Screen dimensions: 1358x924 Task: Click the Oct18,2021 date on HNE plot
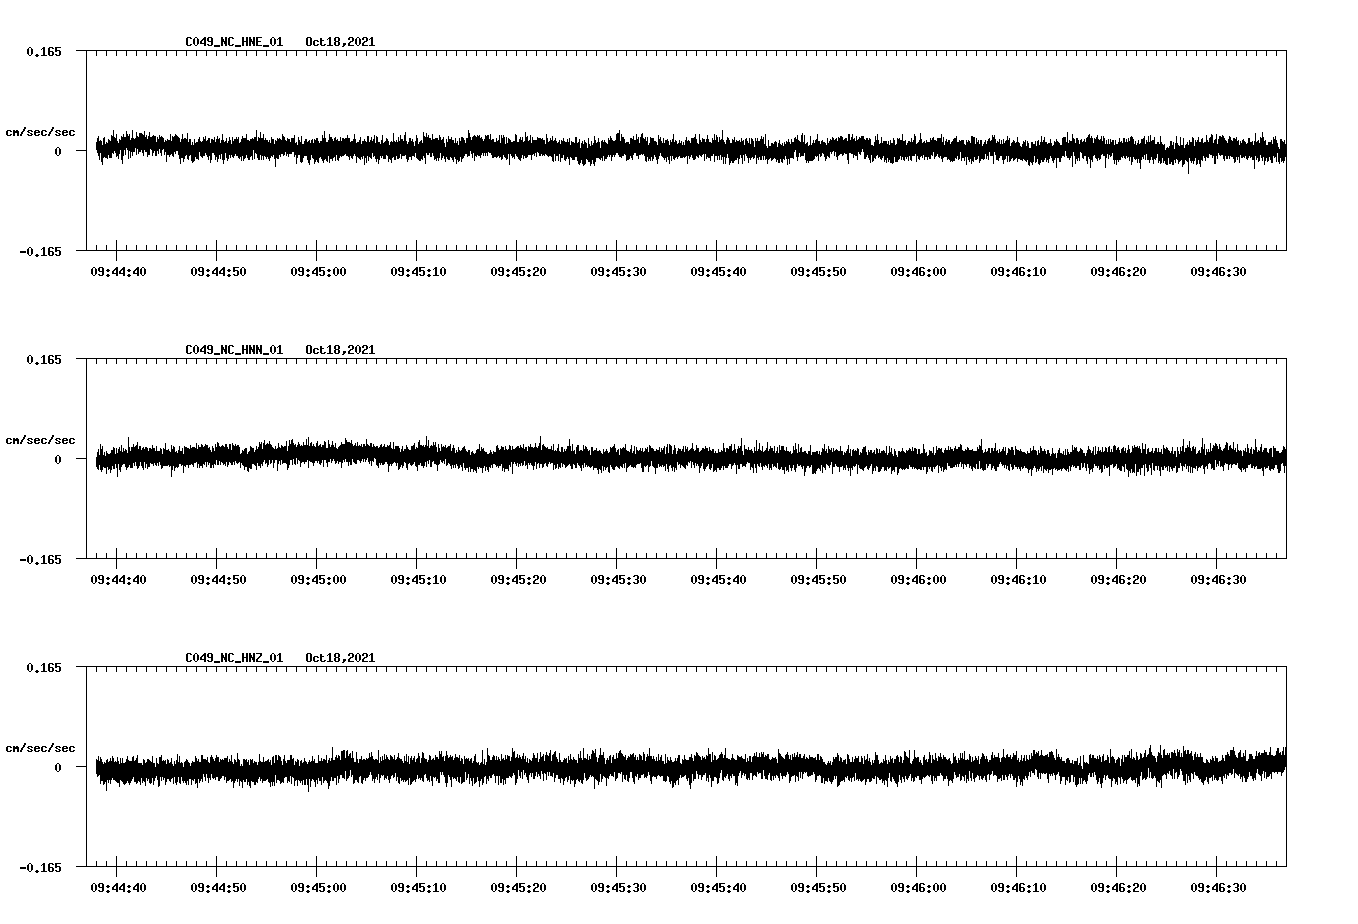pos(340,42)
